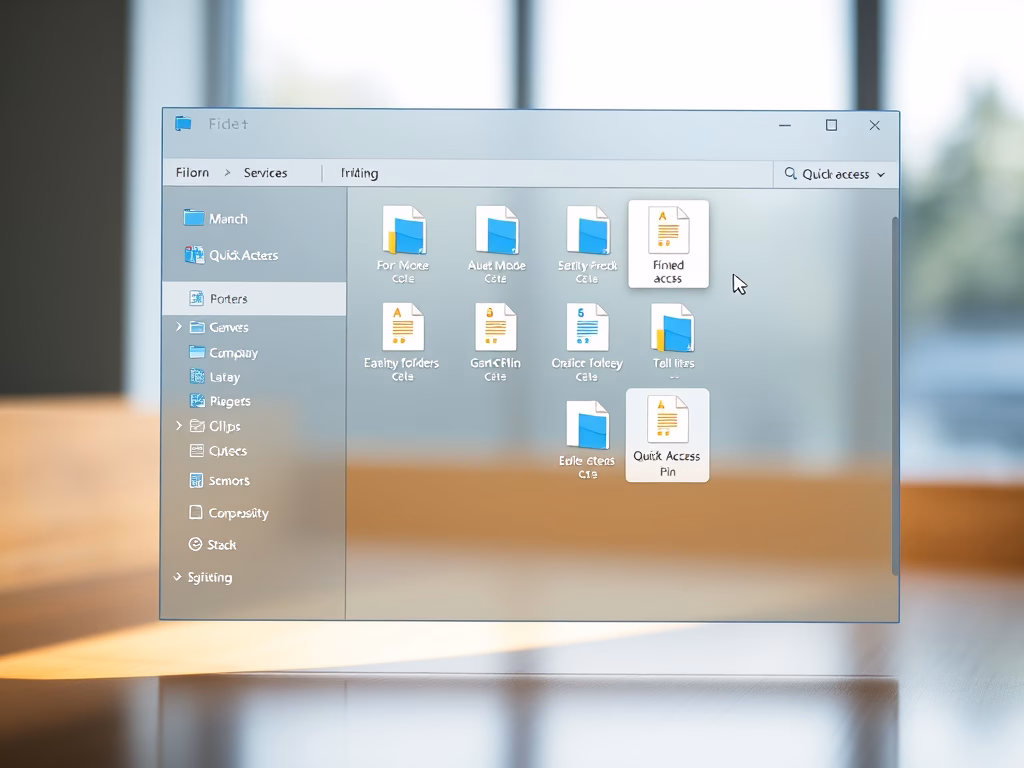The image size is (1024, 768).
Task: Select the Sgliting label
Action: [x=210, y=578]
